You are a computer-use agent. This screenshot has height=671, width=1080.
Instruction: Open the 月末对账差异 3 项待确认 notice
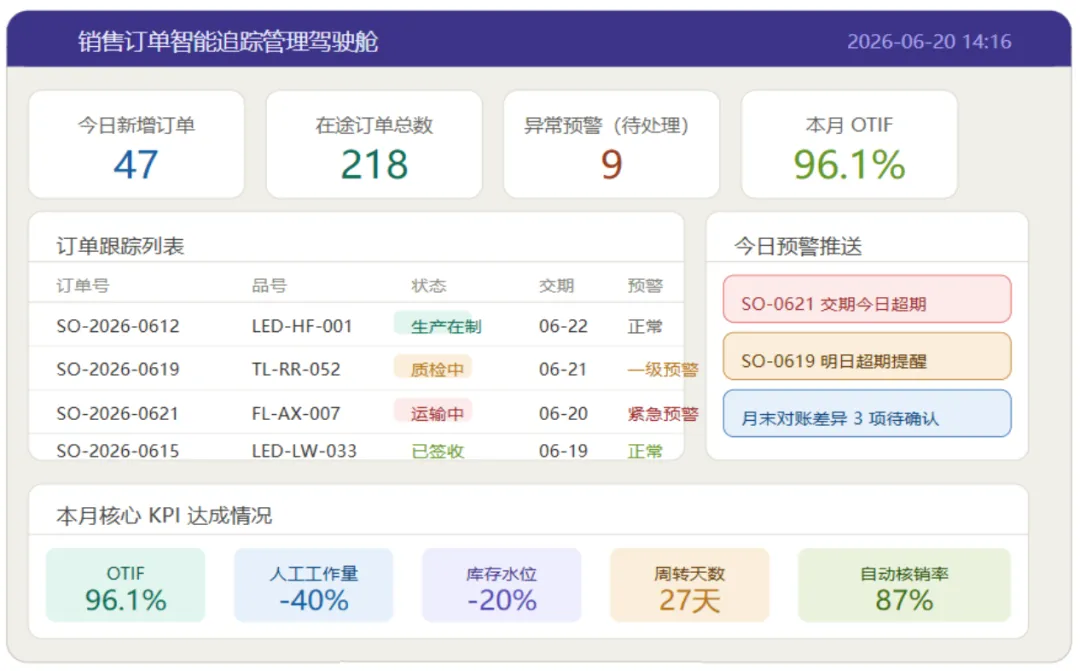pos(867,413)
